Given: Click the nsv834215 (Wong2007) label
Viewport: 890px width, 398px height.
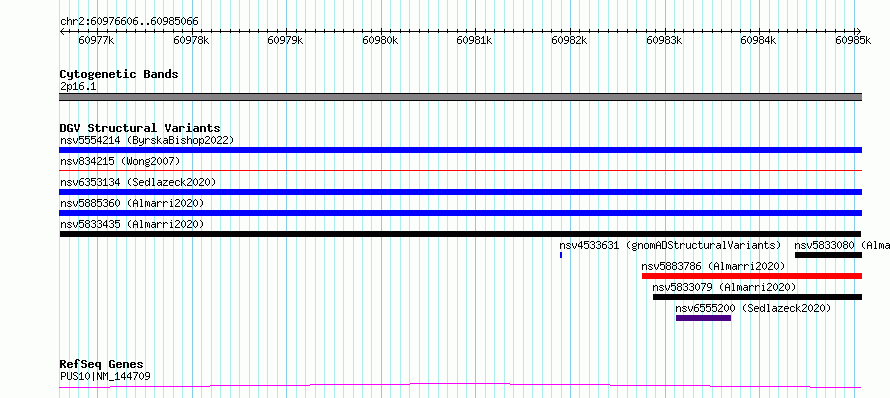Looking at the screenshot, I should (x=120, y=161).
